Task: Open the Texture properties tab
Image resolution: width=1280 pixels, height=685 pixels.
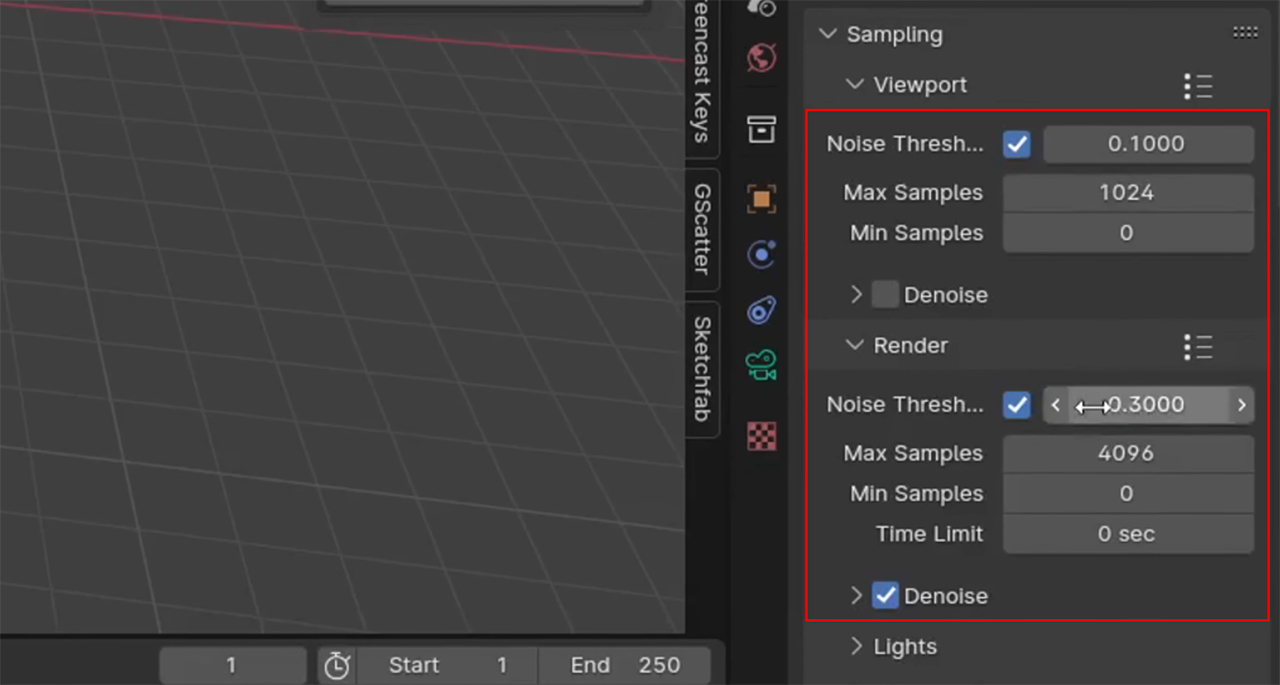Action: 760,436
